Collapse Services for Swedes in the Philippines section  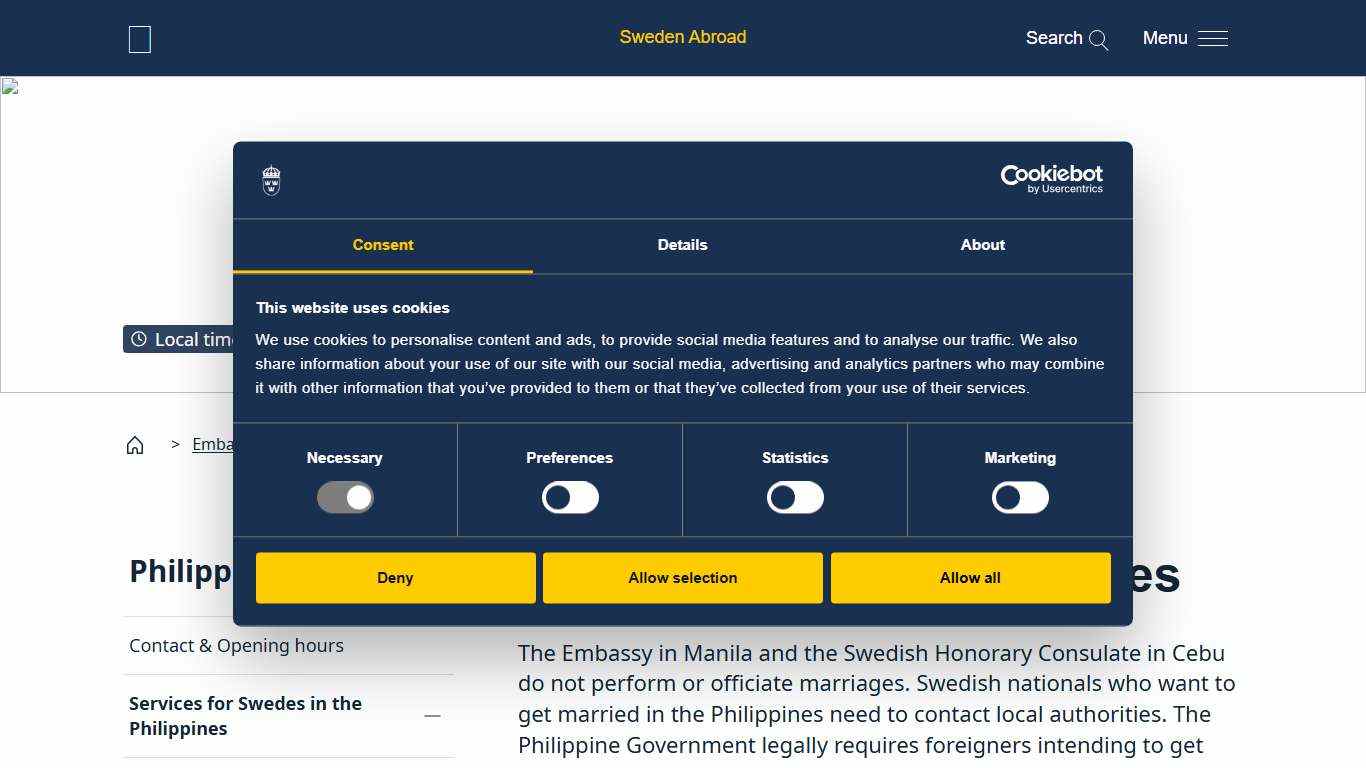point(432,716)
